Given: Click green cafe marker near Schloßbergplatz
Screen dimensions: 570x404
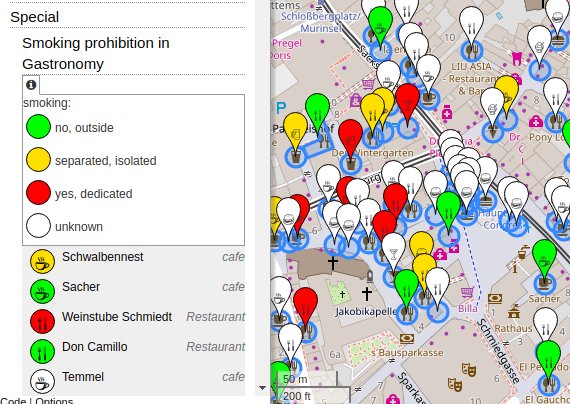Looking at the screenshot, I should pyautogui.click(x=380, y=24).
